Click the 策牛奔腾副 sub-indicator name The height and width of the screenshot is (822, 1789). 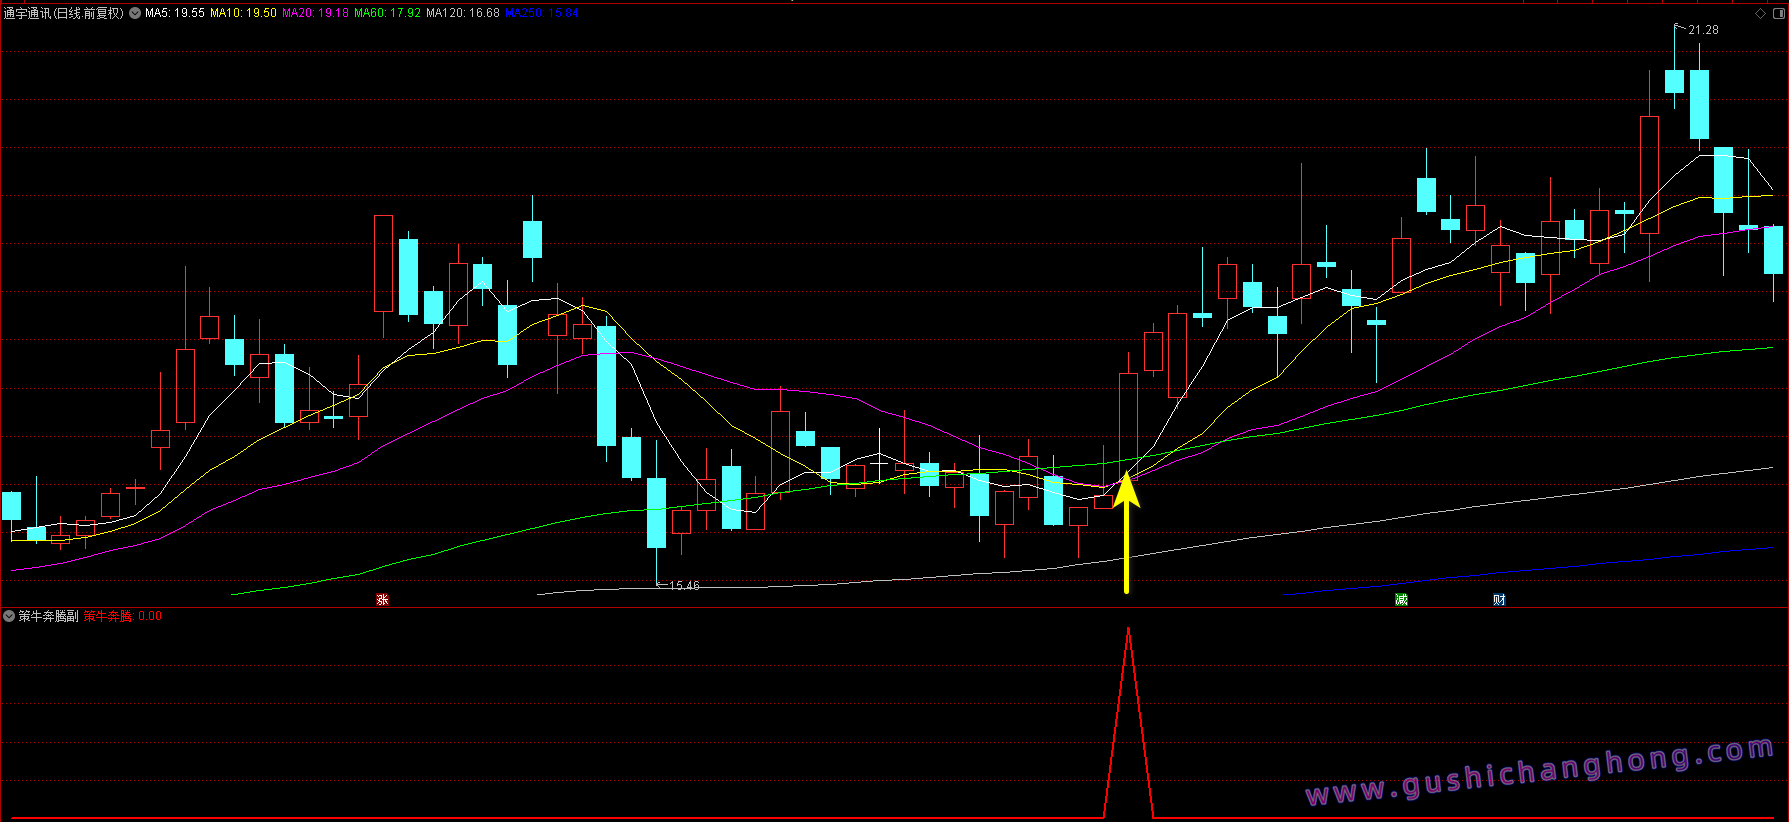tap(48, 616)
